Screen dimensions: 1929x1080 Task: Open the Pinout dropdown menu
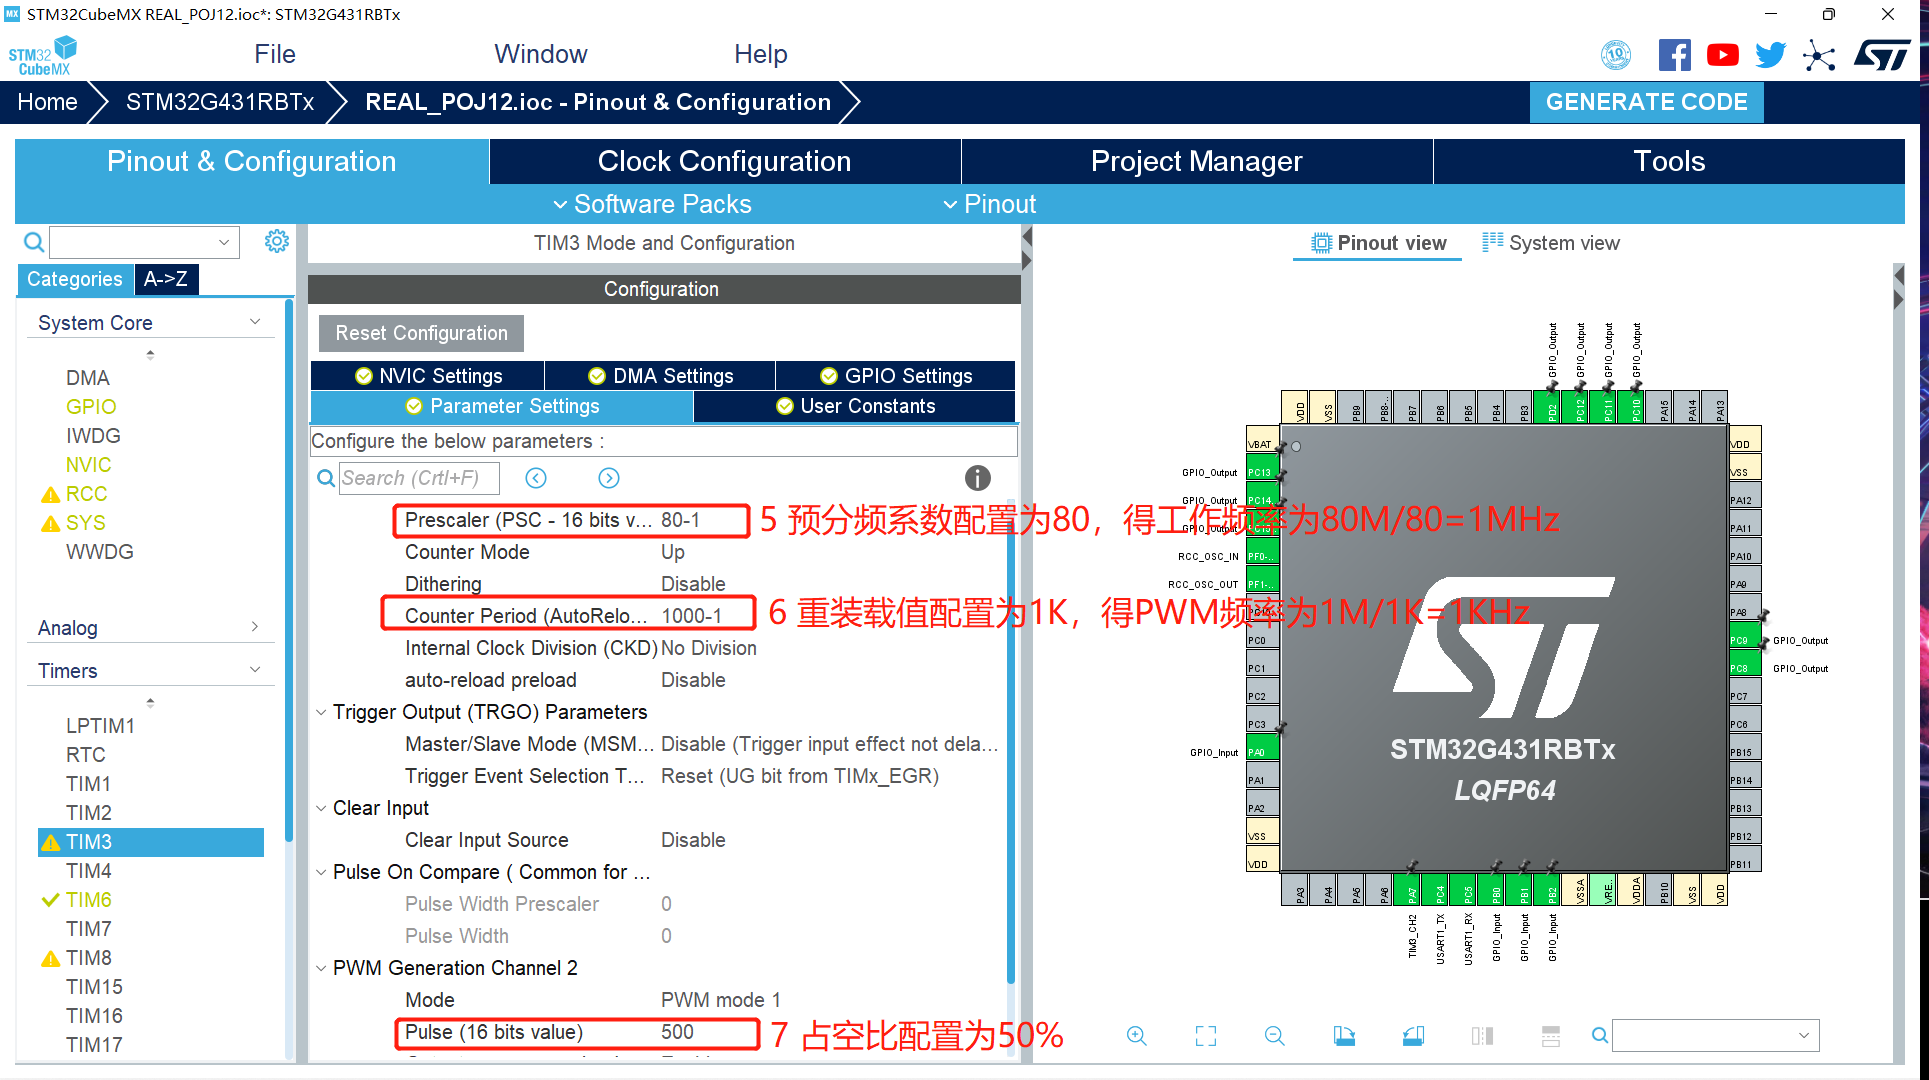(x=990, y=204)
